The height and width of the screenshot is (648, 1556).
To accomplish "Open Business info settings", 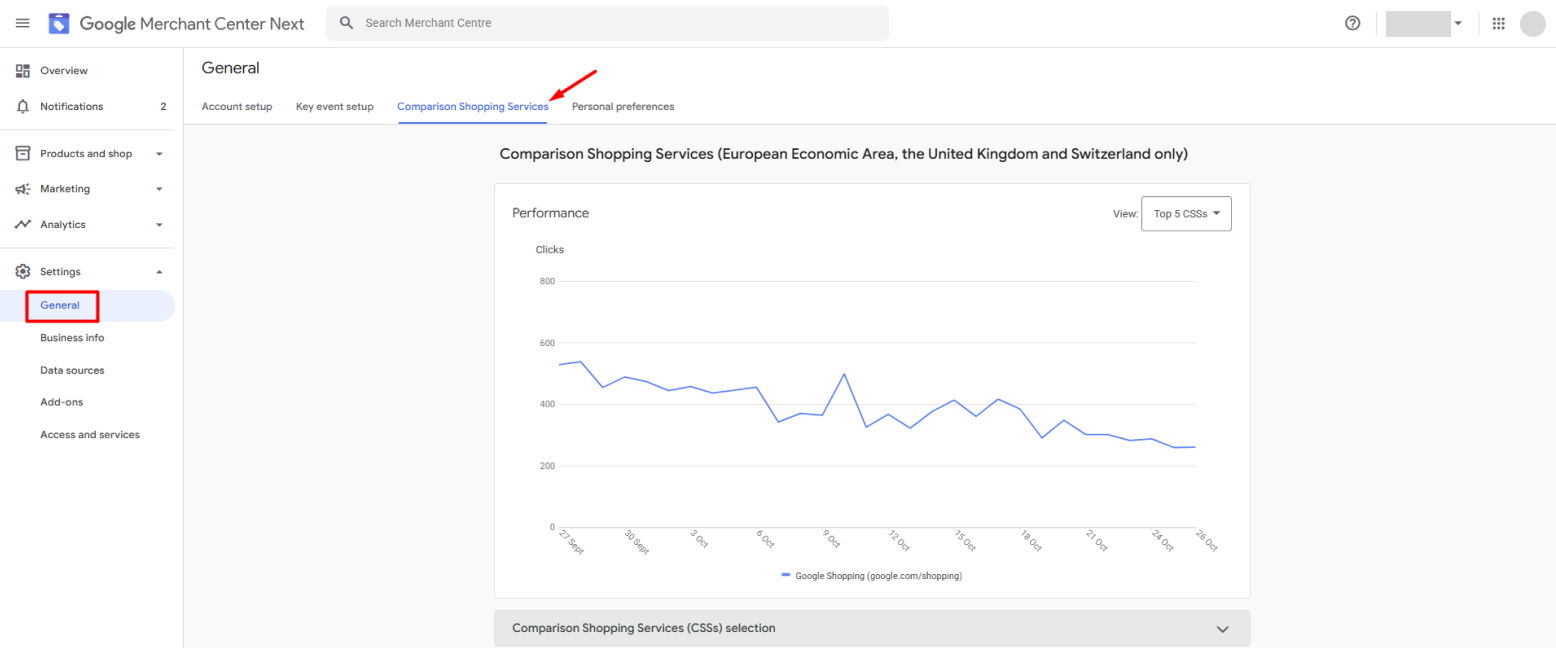I will (x=72, y=338).
